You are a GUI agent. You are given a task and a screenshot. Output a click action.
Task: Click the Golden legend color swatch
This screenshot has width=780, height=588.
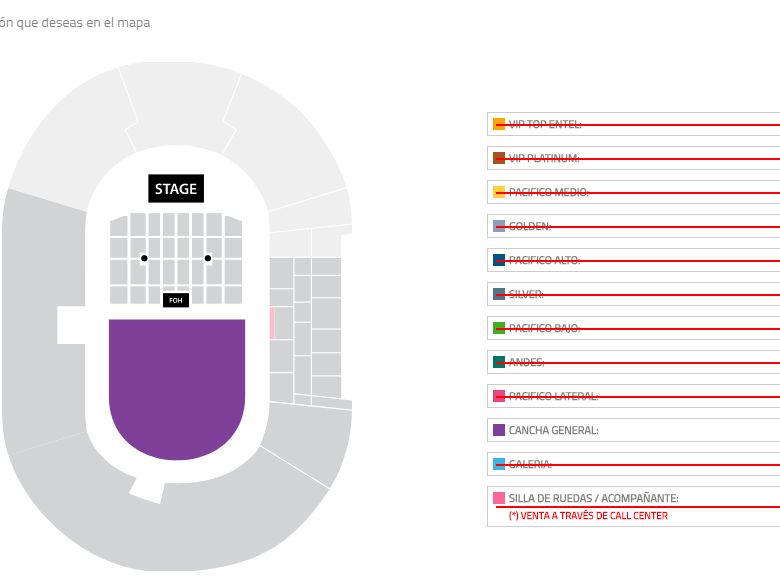point(499,226)
